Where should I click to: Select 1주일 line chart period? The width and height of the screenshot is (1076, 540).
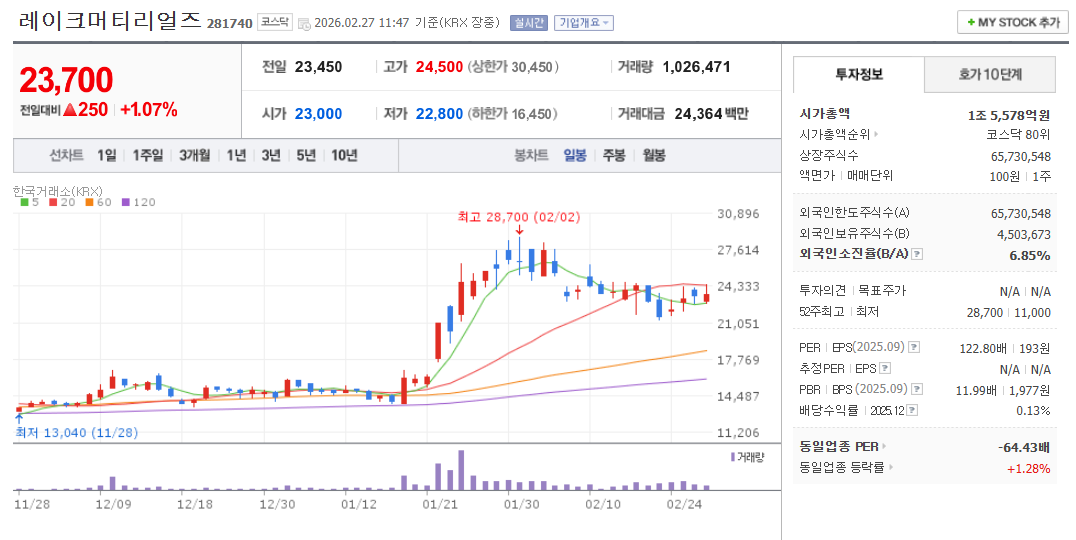pos(148,156)
